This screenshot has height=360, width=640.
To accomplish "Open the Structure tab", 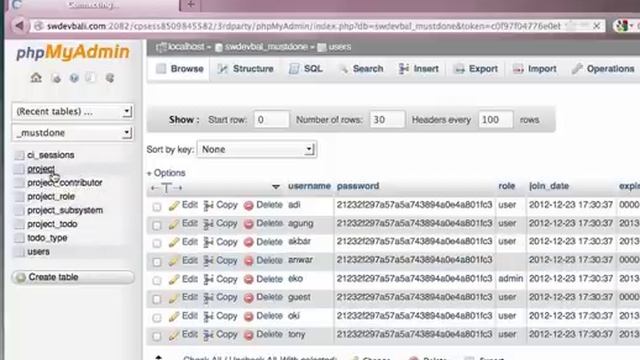I will point(245,69).
